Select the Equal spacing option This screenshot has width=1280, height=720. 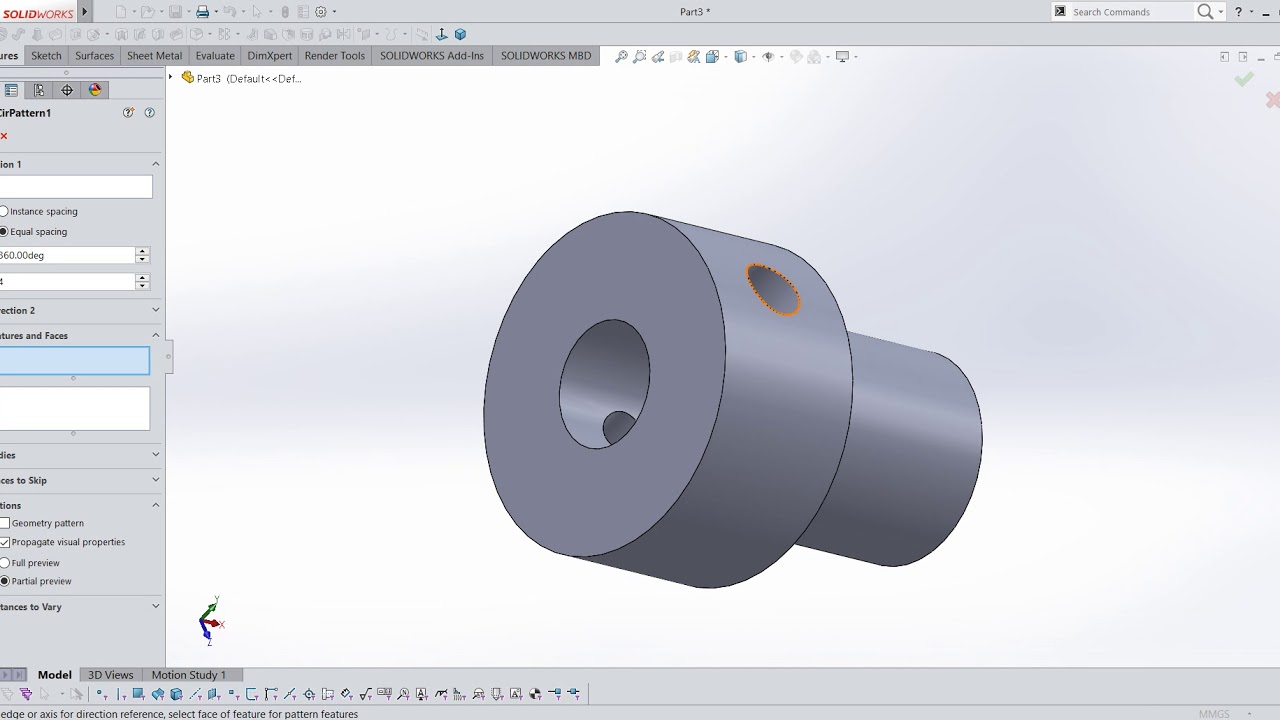coord(4,232)
